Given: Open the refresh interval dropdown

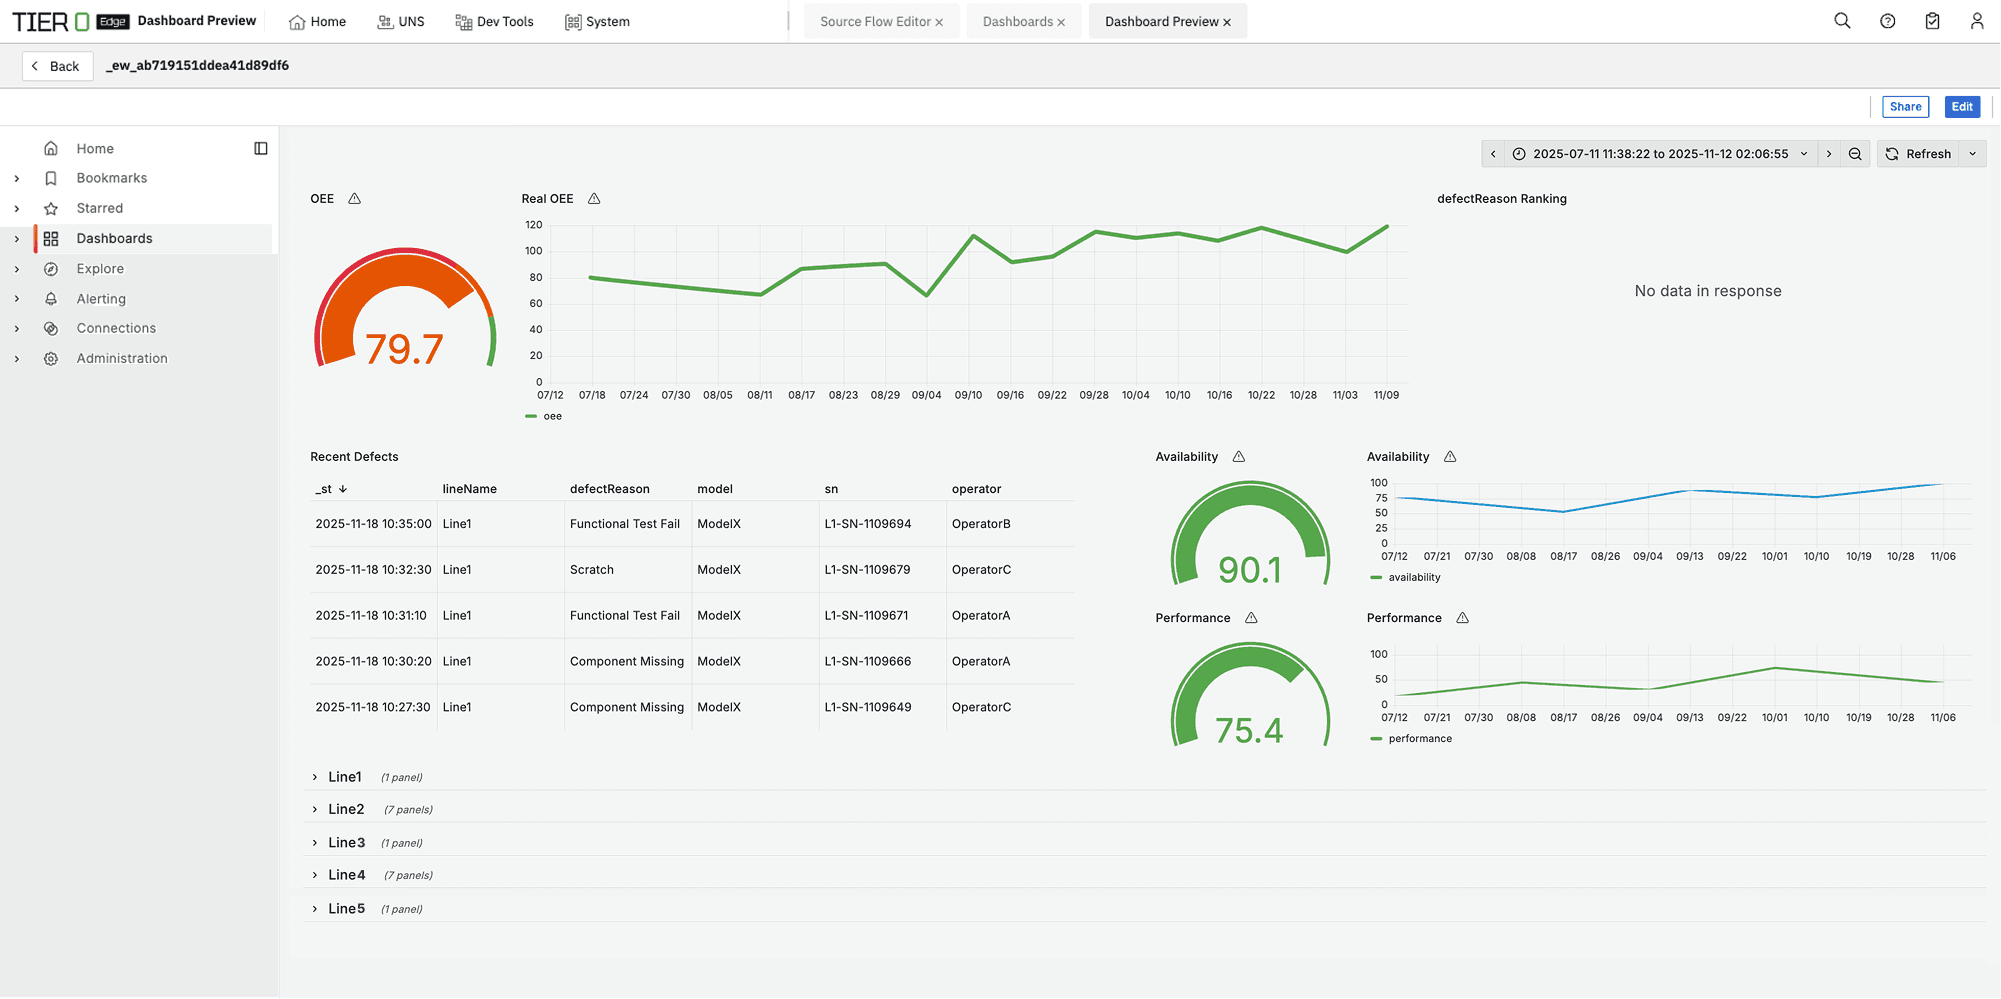Looking at the screenshot, I should 1973,154.
